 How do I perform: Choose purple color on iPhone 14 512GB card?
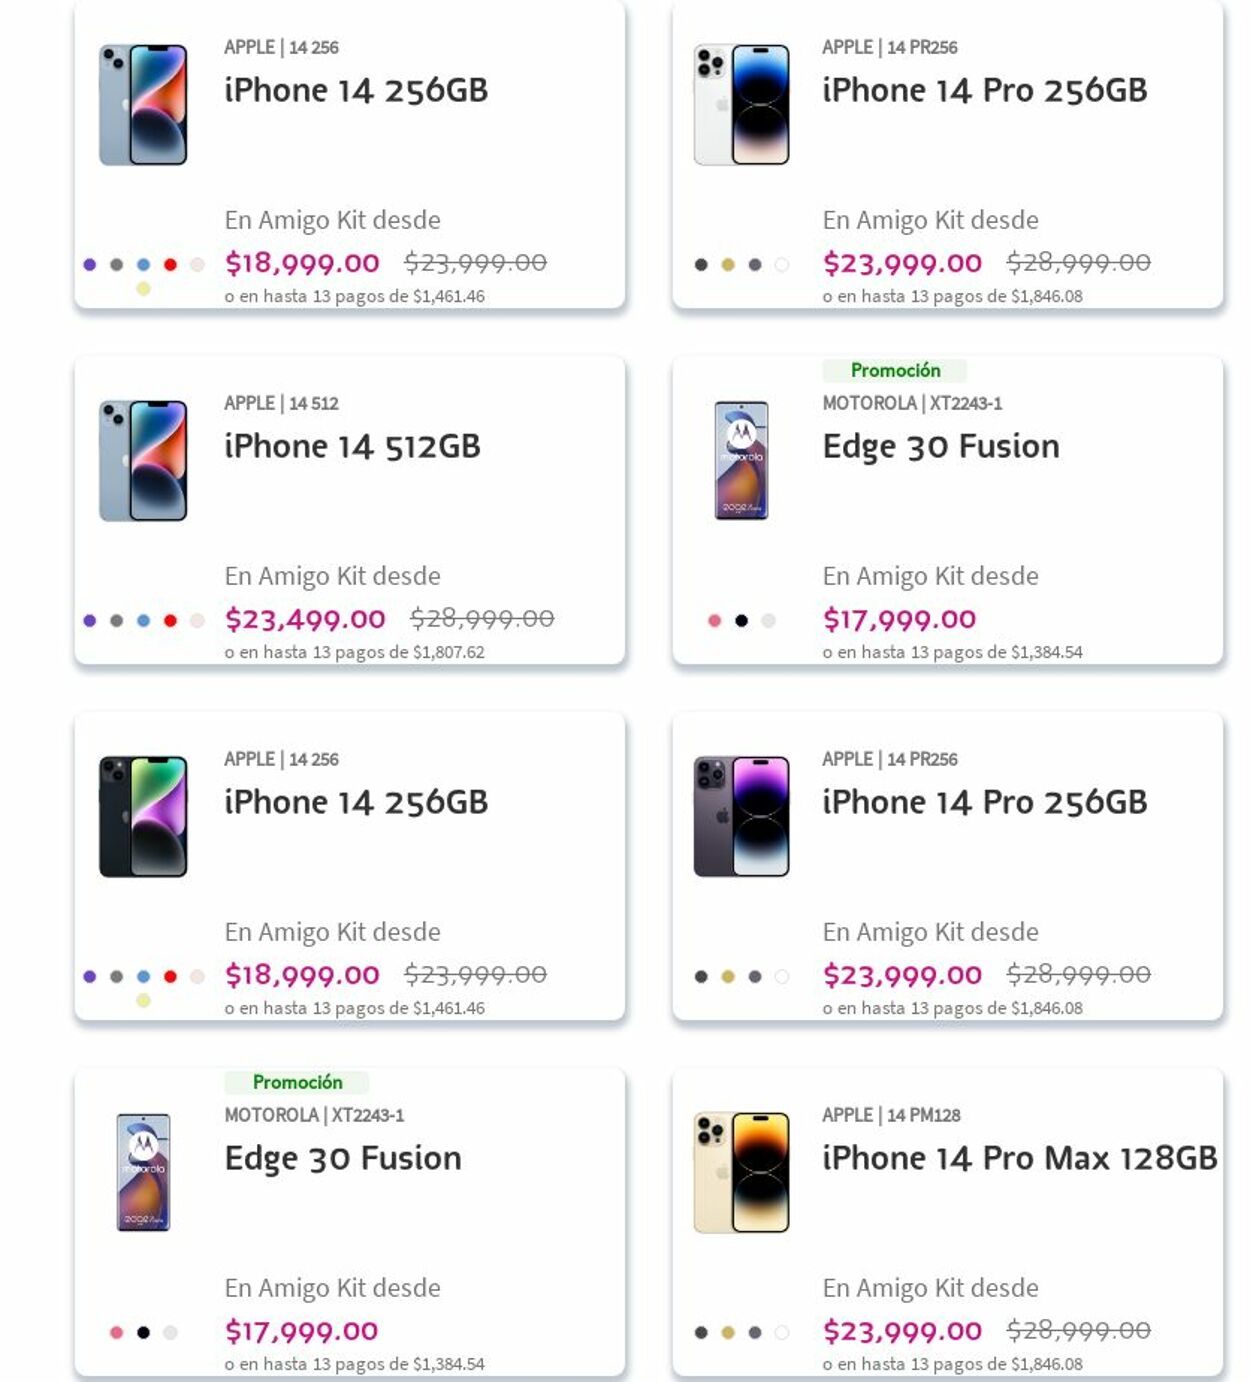click(90, 621)
